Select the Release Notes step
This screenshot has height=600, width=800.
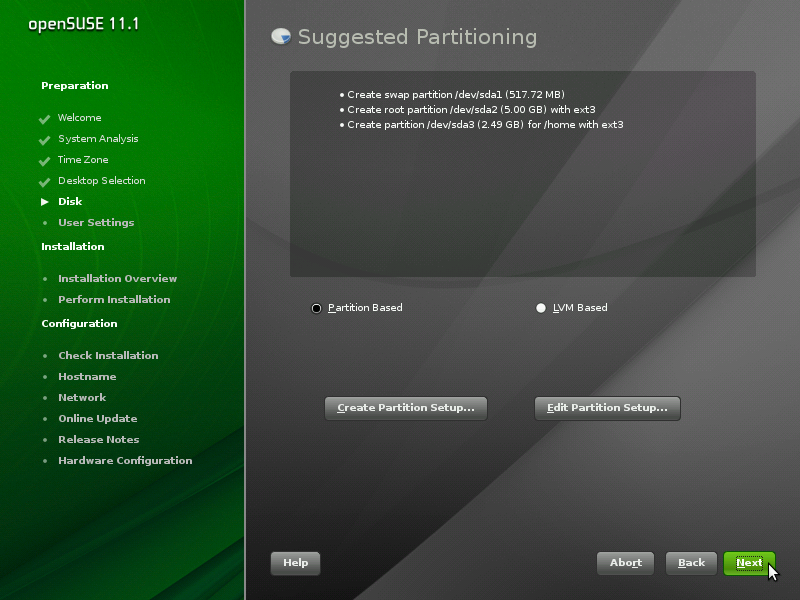click(98, 439)
